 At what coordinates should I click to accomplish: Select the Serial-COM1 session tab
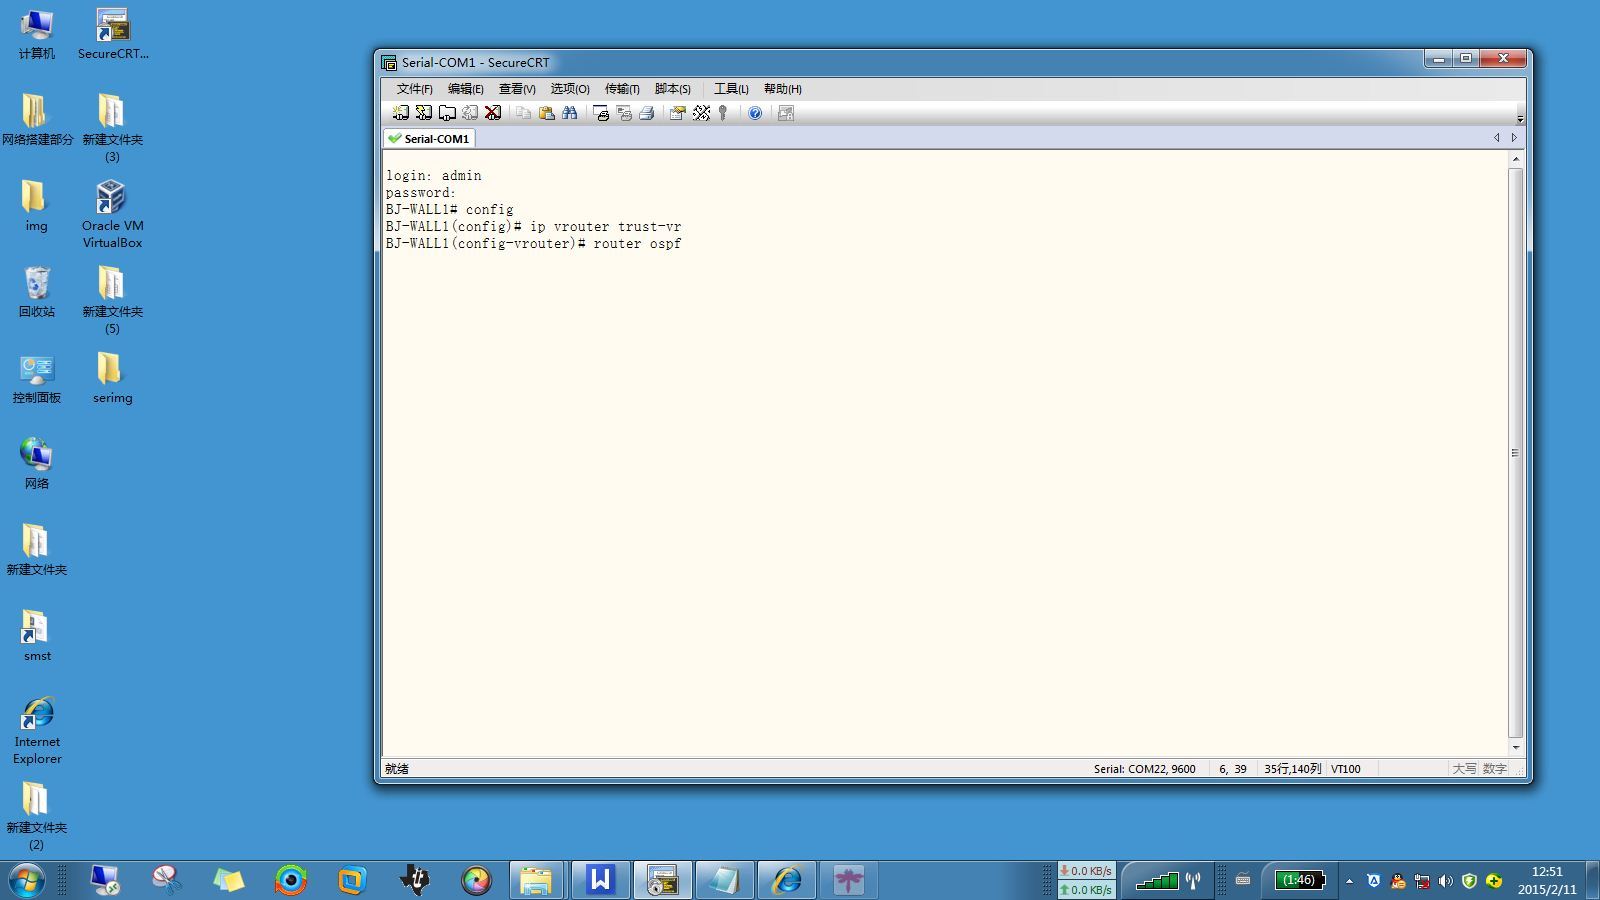(429, 139)
